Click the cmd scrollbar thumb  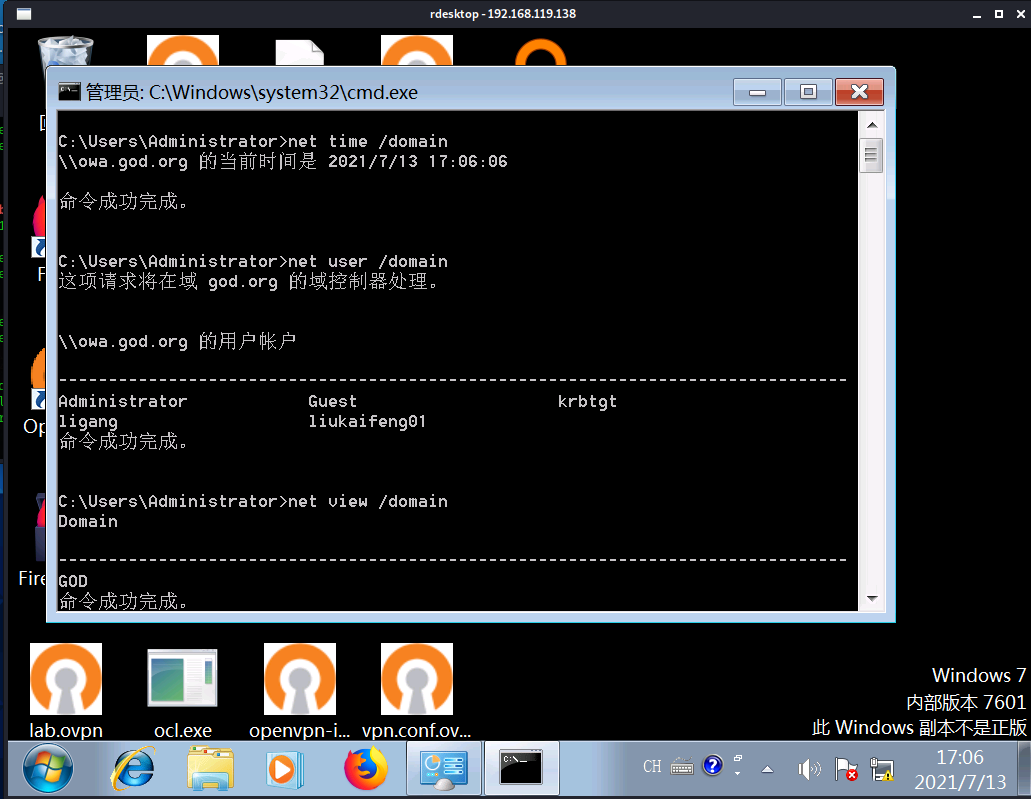pyautogui.click(x=871, y=155)
